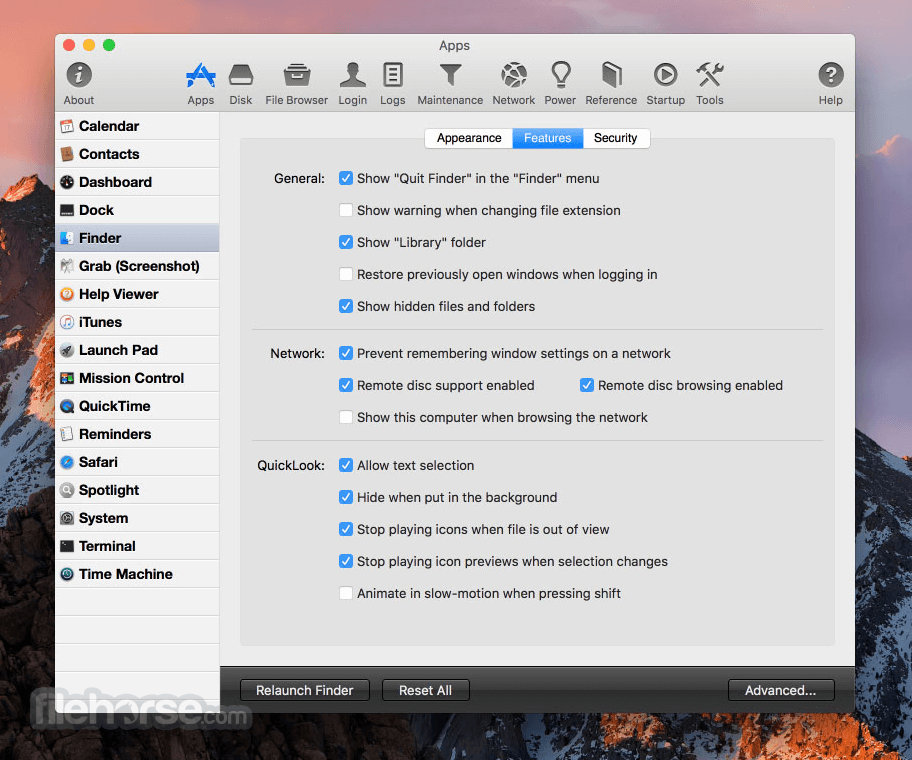This screenshot has height=760, width=912.
Task: Uncheck Hide when put in the background
Action: tap(345, 497)
